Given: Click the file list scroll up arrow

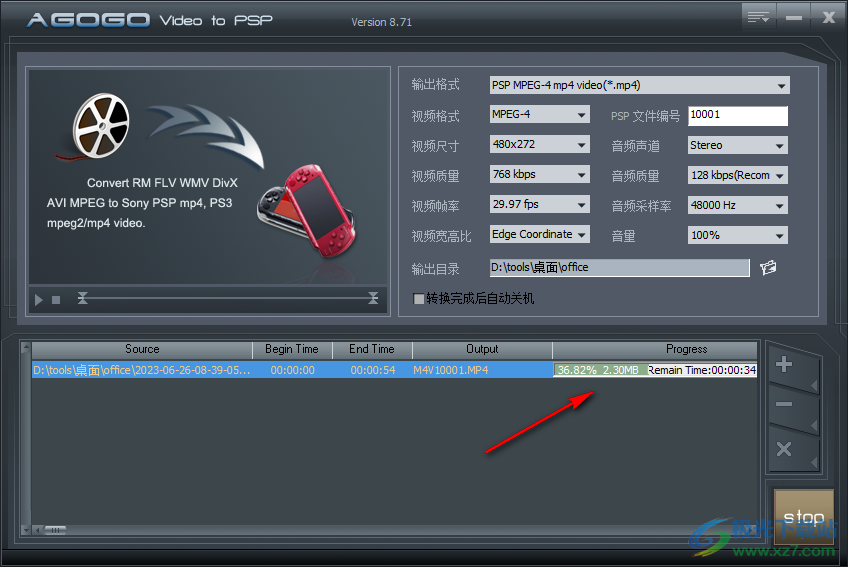Looking at the screenshot, I should 25,347.
